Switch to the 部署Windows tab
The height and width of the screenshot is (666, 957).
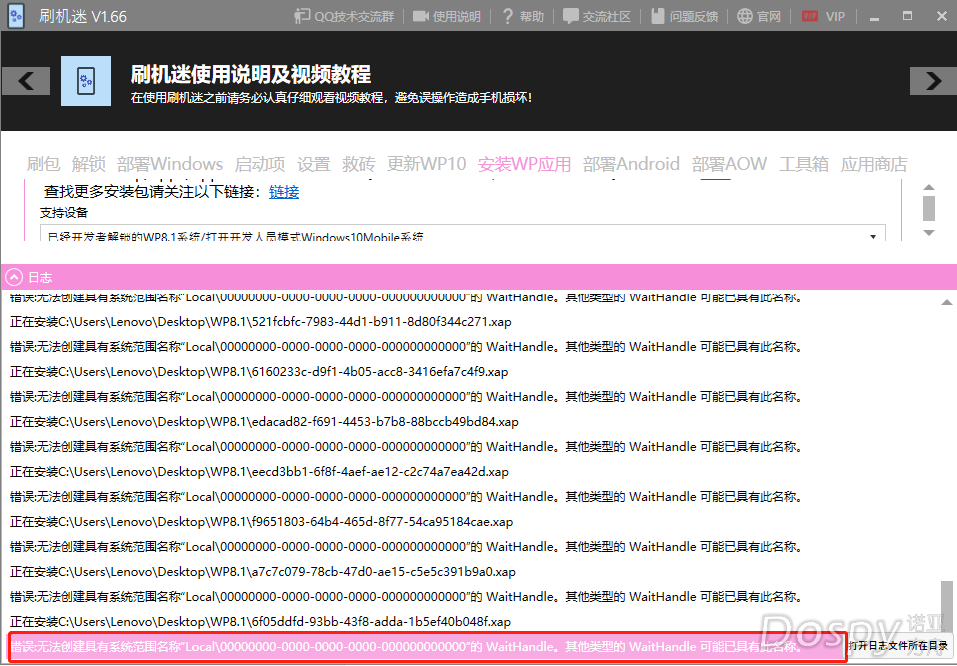(x=170, y=164)
